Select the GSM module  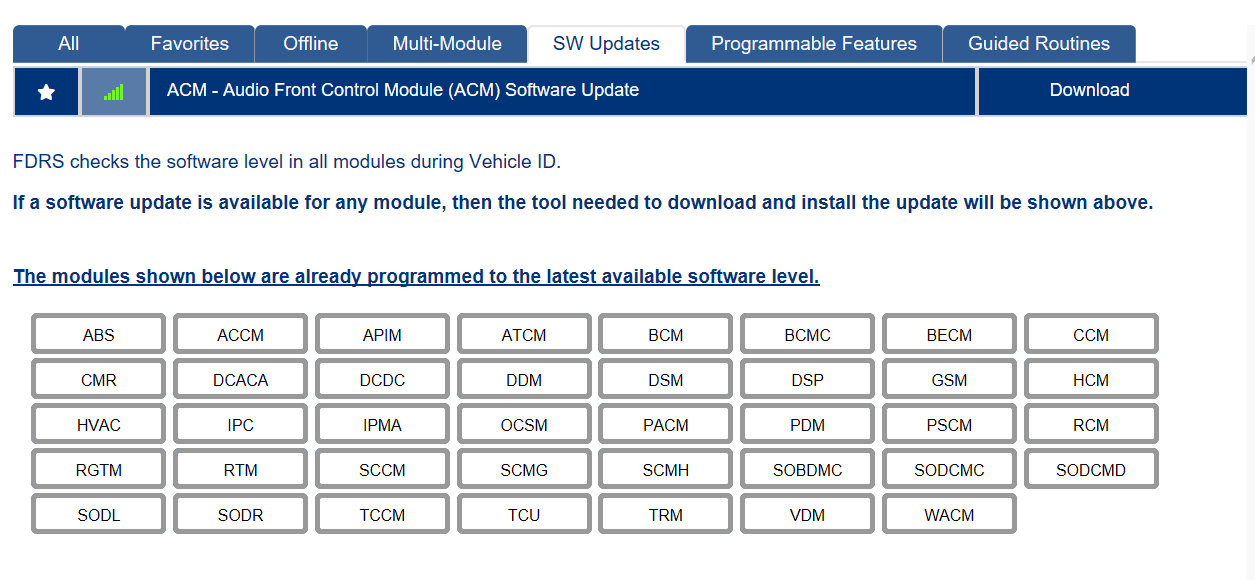coord(949,379)
